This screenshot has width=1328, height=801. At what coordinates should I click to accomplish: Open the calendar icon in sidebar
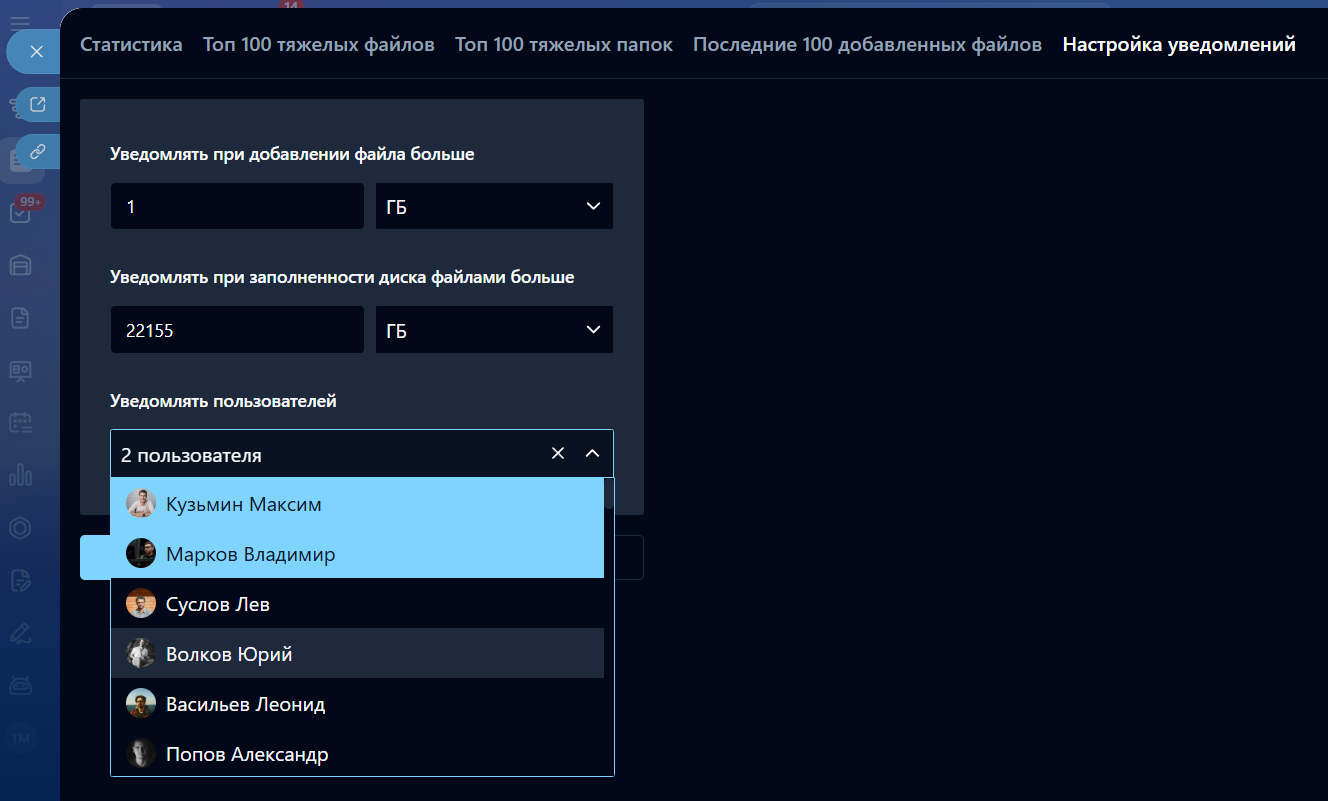[20, 422]
